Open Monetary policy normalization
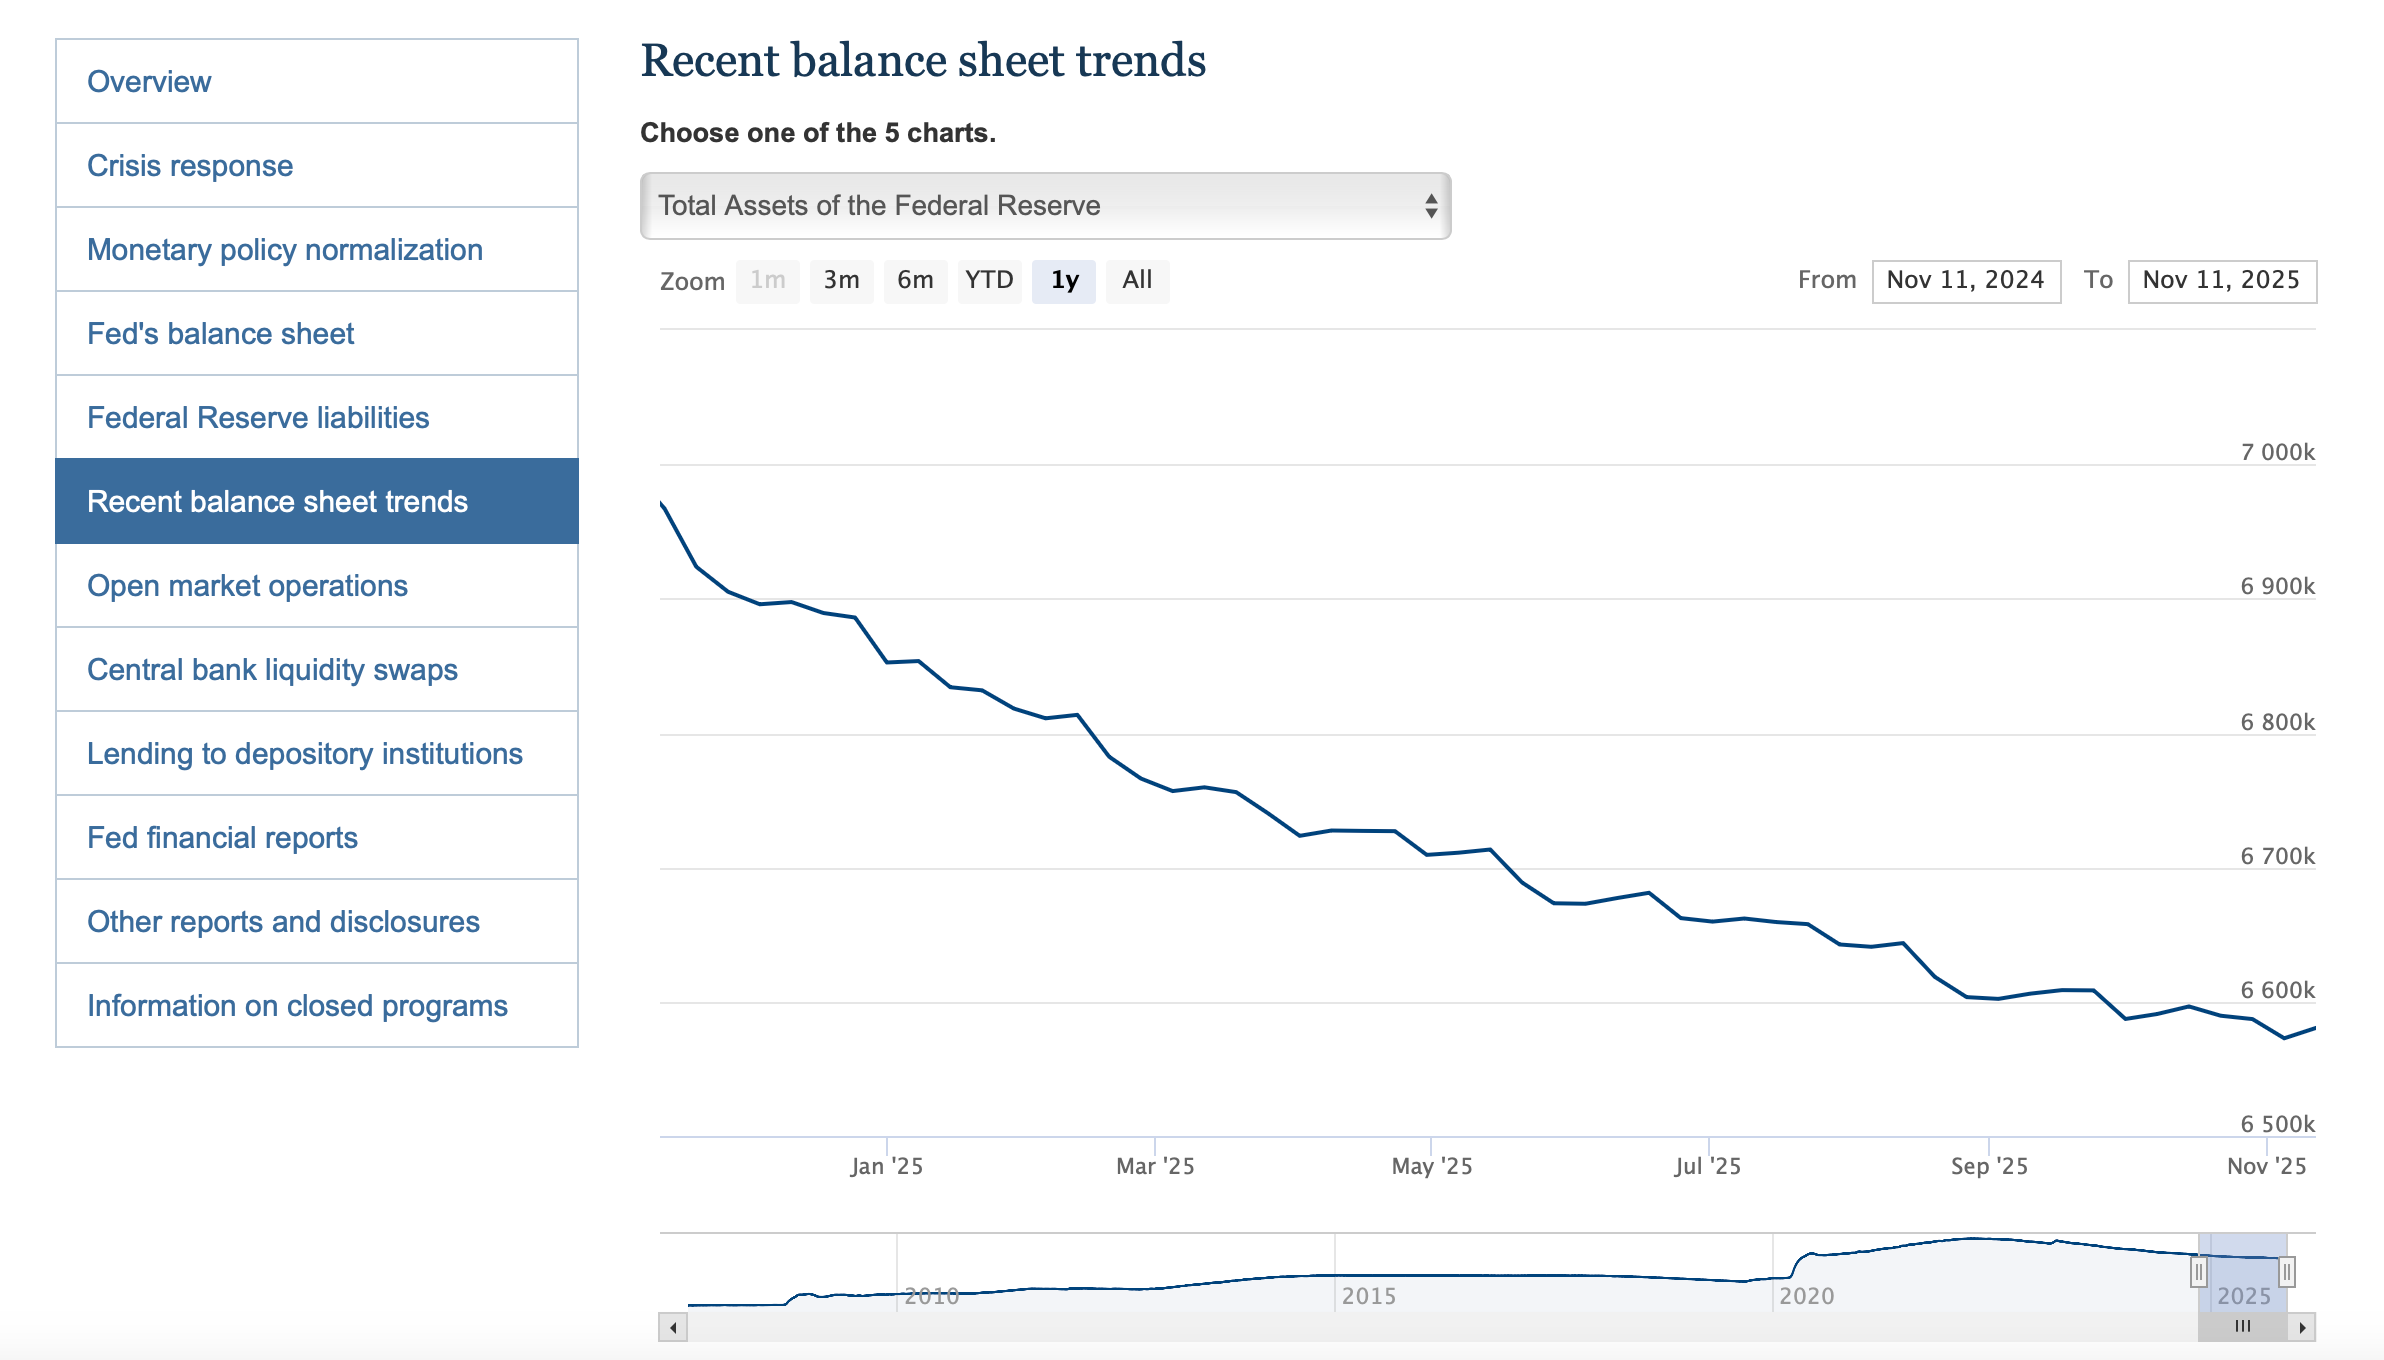Screen dimensions: 2384x1360 pyautogui.click(x=285, y=249)
